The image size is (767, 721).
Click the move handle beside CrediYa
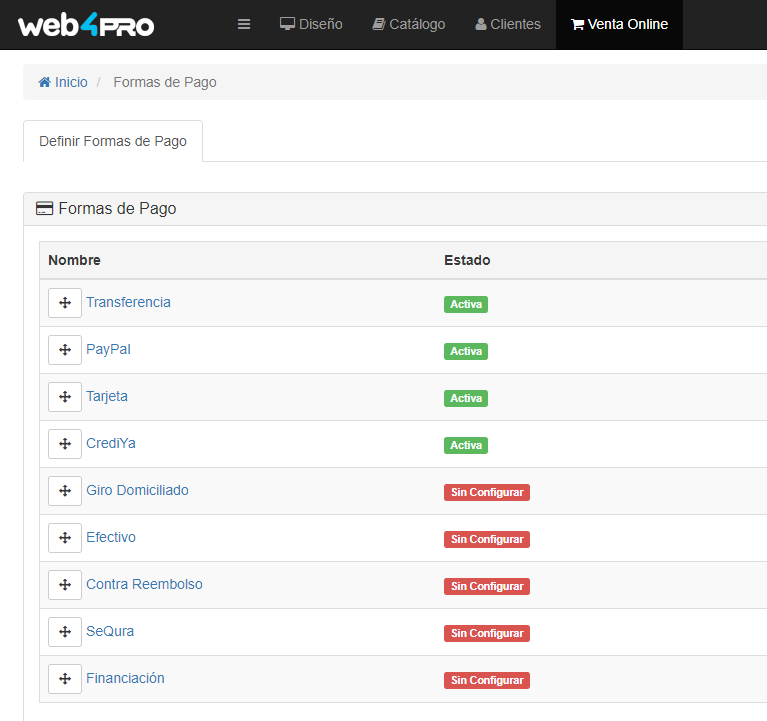[65, 444]
